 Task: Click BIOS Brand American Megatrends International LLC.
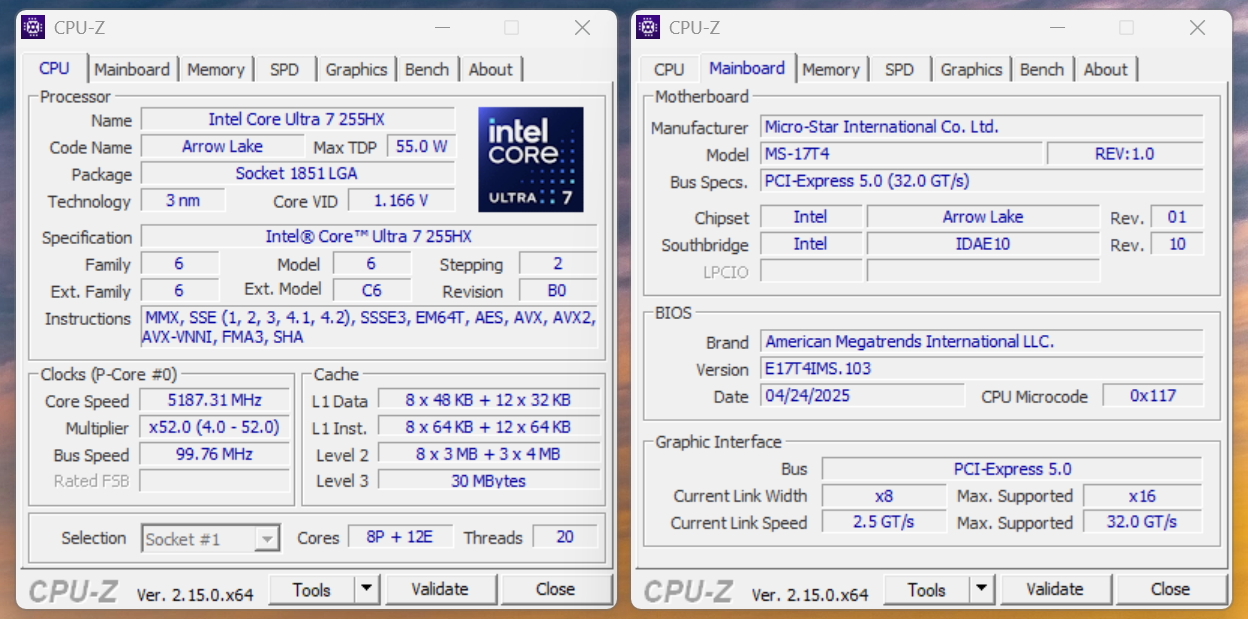click(982, 342)
